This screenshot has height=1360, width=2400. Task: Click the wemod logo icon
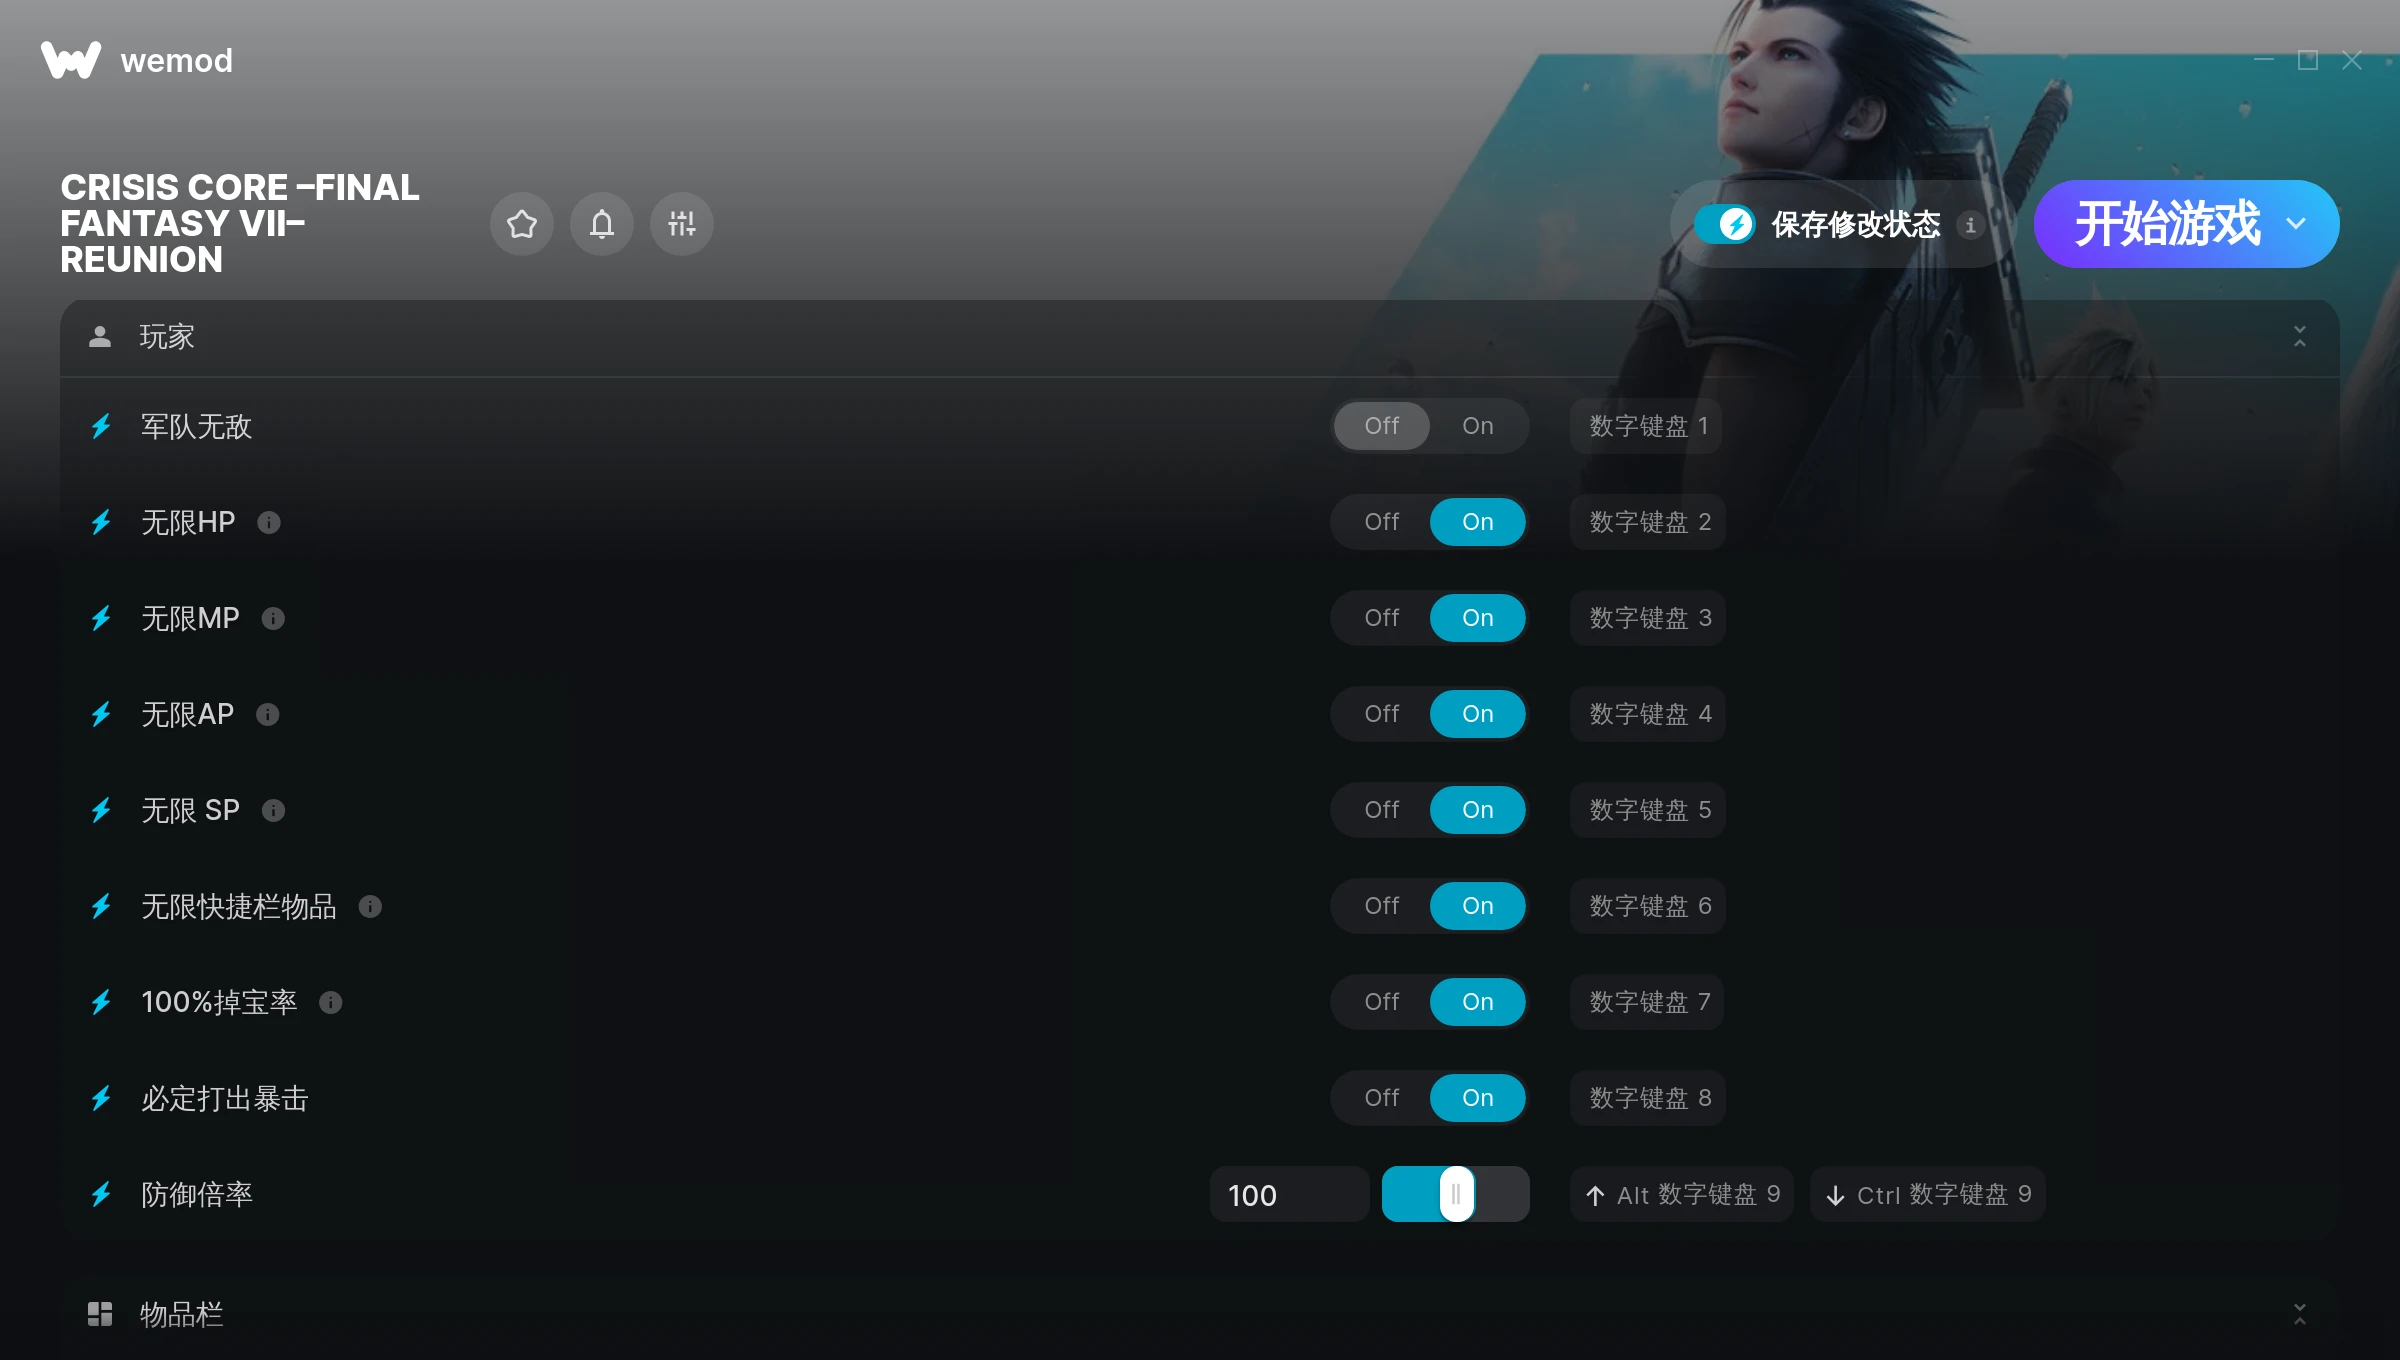pyautogui.click(x=71, y=60)
